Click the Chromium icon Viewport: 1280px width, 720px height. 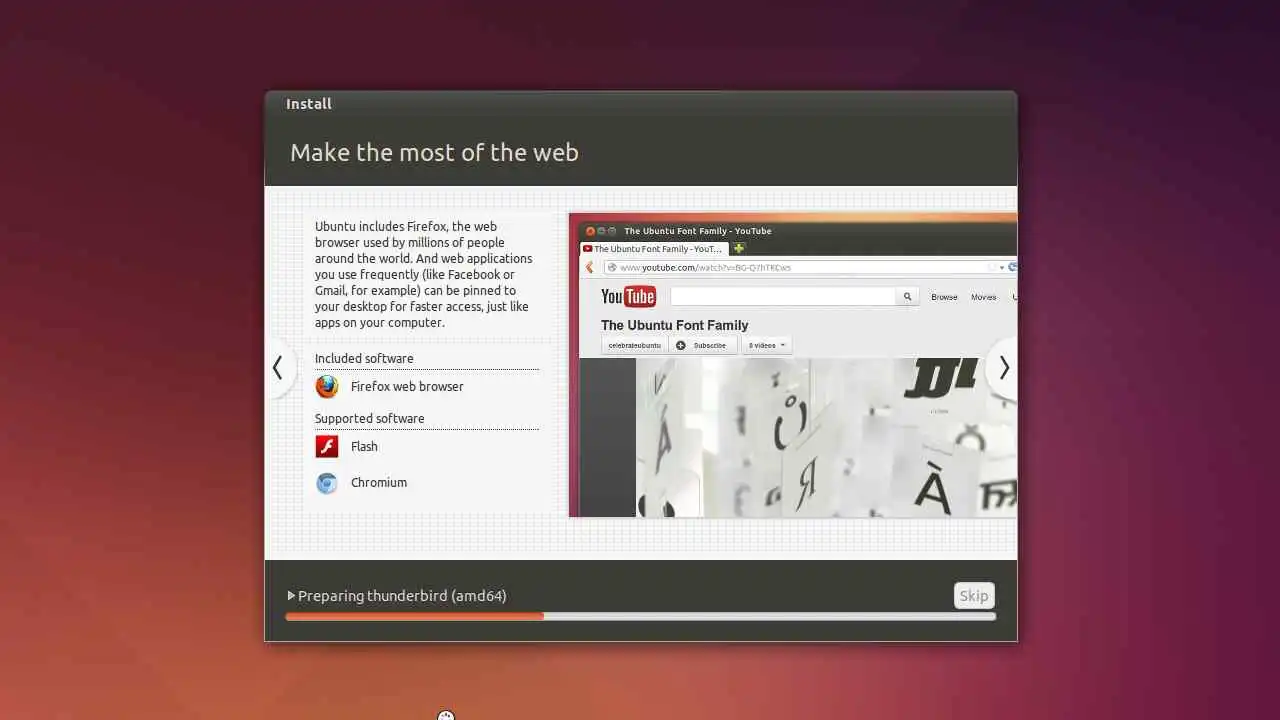[x=327, y=483]
